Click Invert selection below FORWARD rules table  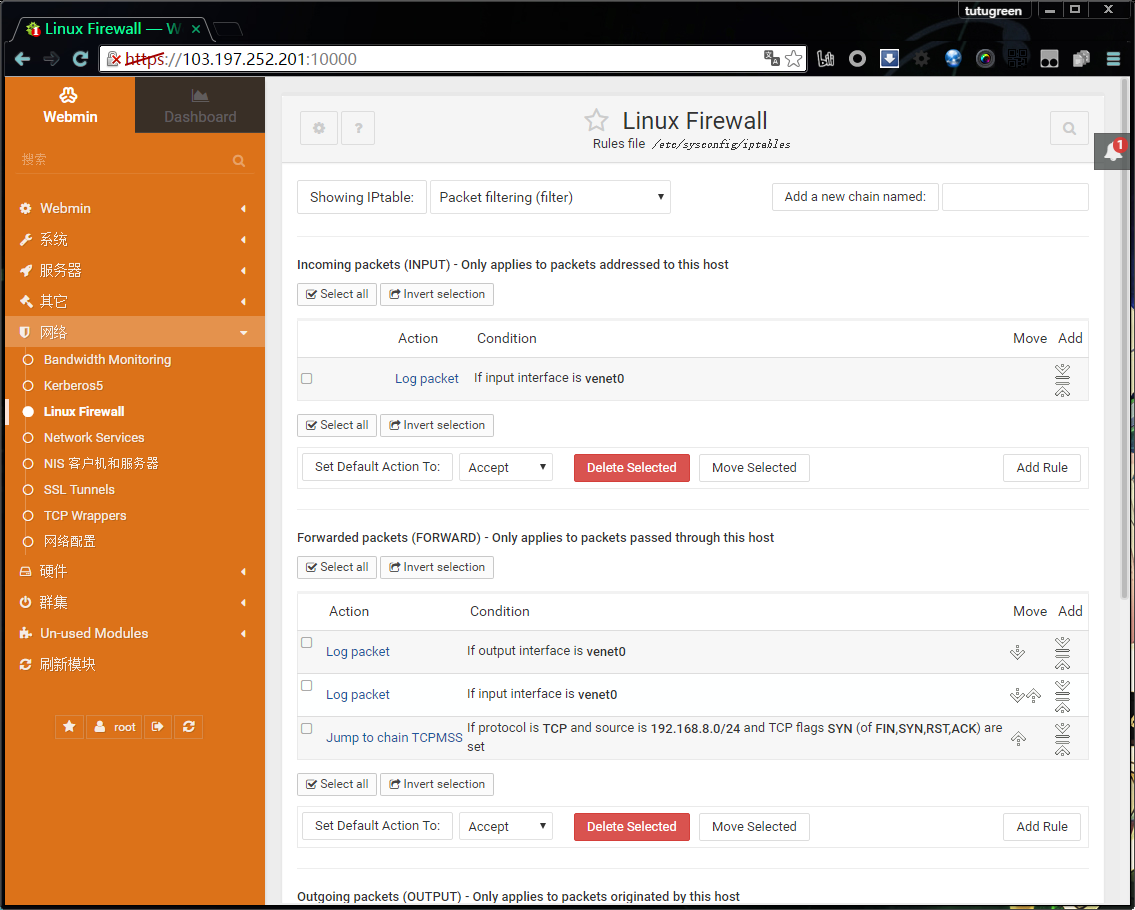(x=436, y=784)
